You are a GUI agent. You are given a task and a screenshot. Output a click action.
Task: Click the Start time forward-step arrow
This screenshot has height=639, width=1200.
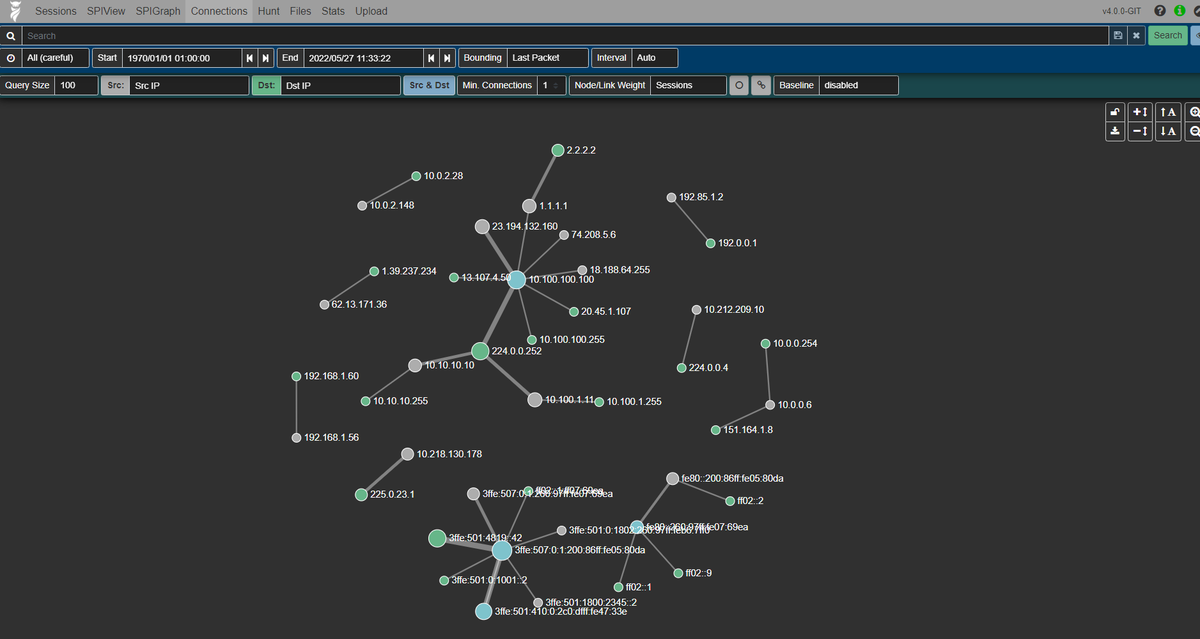click(263, 57)
